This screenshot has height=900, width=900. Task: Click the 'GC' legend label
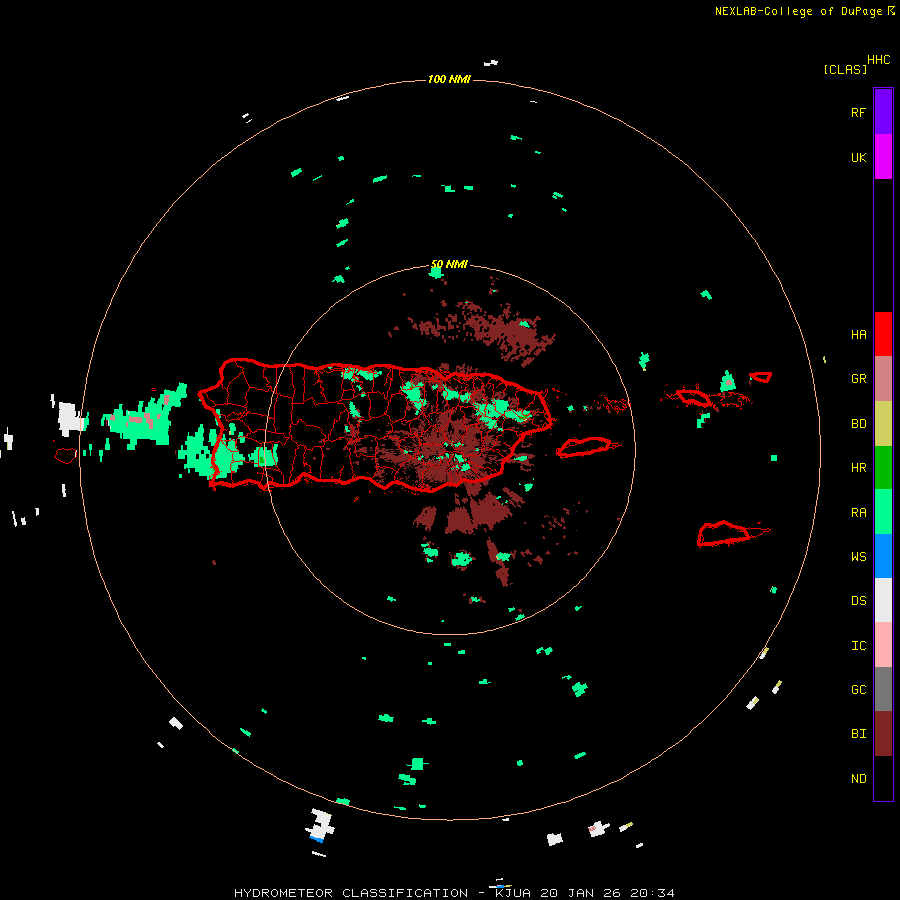(858, 690)
